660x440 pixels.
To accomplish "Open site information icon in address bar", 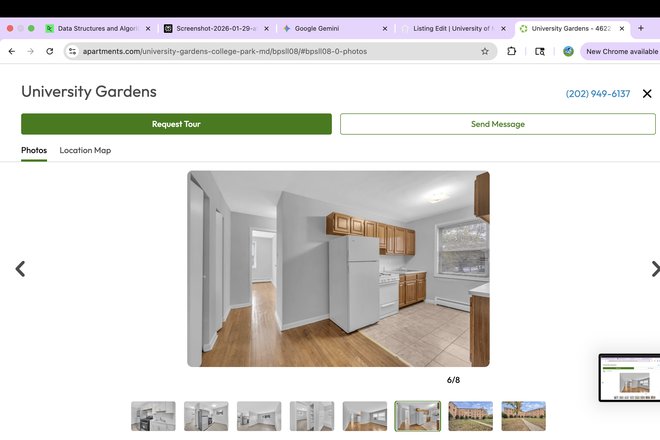I will [x=72, y=51].
